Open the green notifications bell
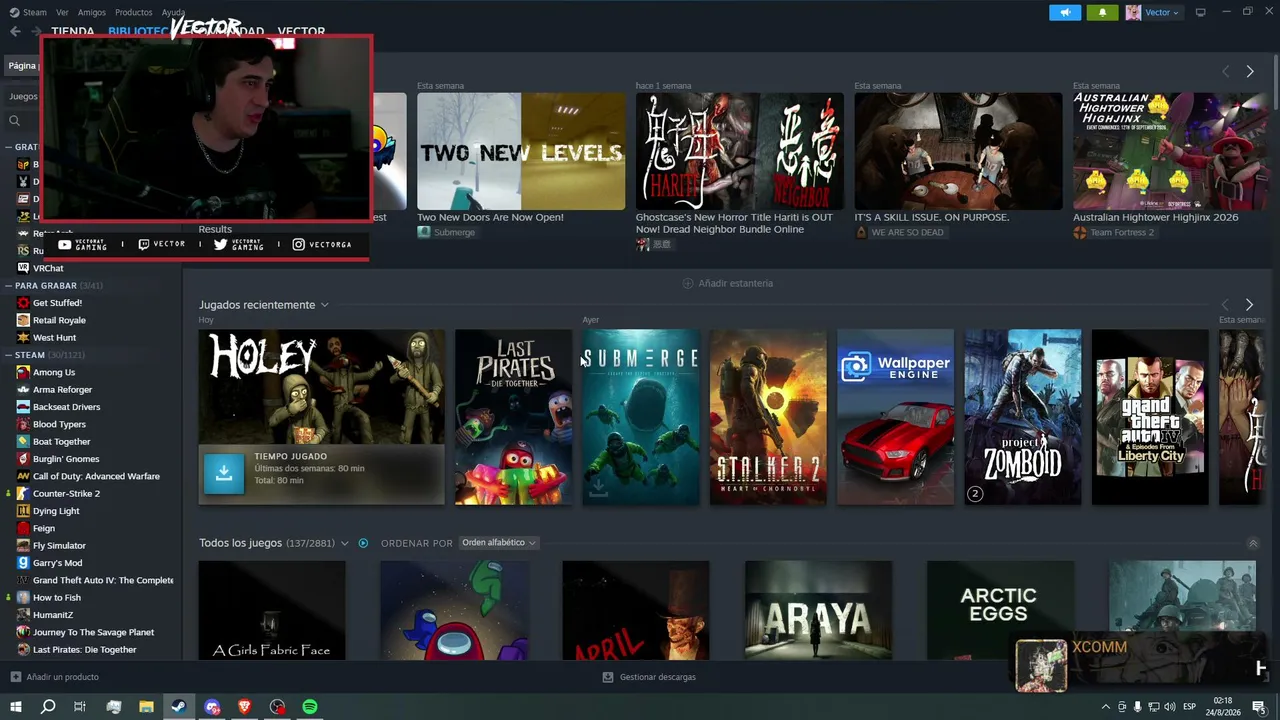 click(x=1102, y=12)
